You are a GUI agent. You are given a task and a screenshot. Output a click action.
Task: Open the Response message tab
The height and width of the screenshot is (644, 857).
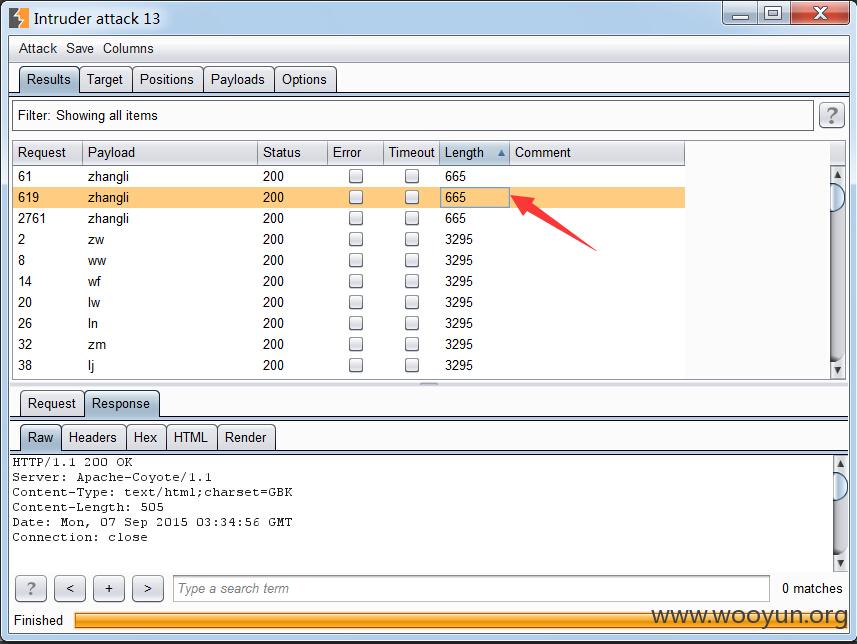pyautogui.click(x=121, y=404)
